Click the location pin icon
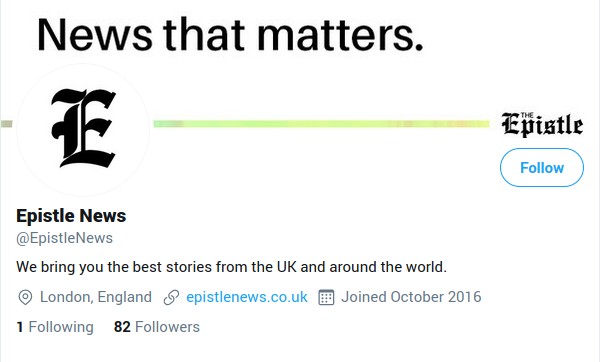 point(25,297)
